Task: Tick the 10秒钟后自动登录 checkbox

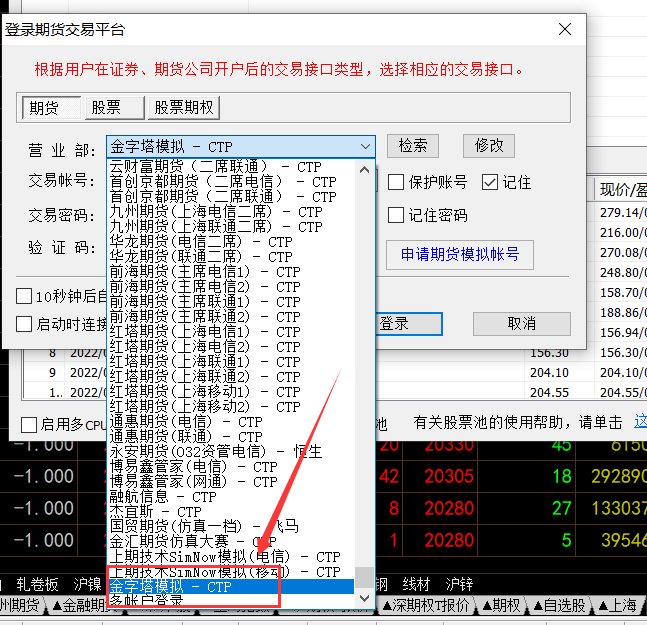Action: click(24, 296)
